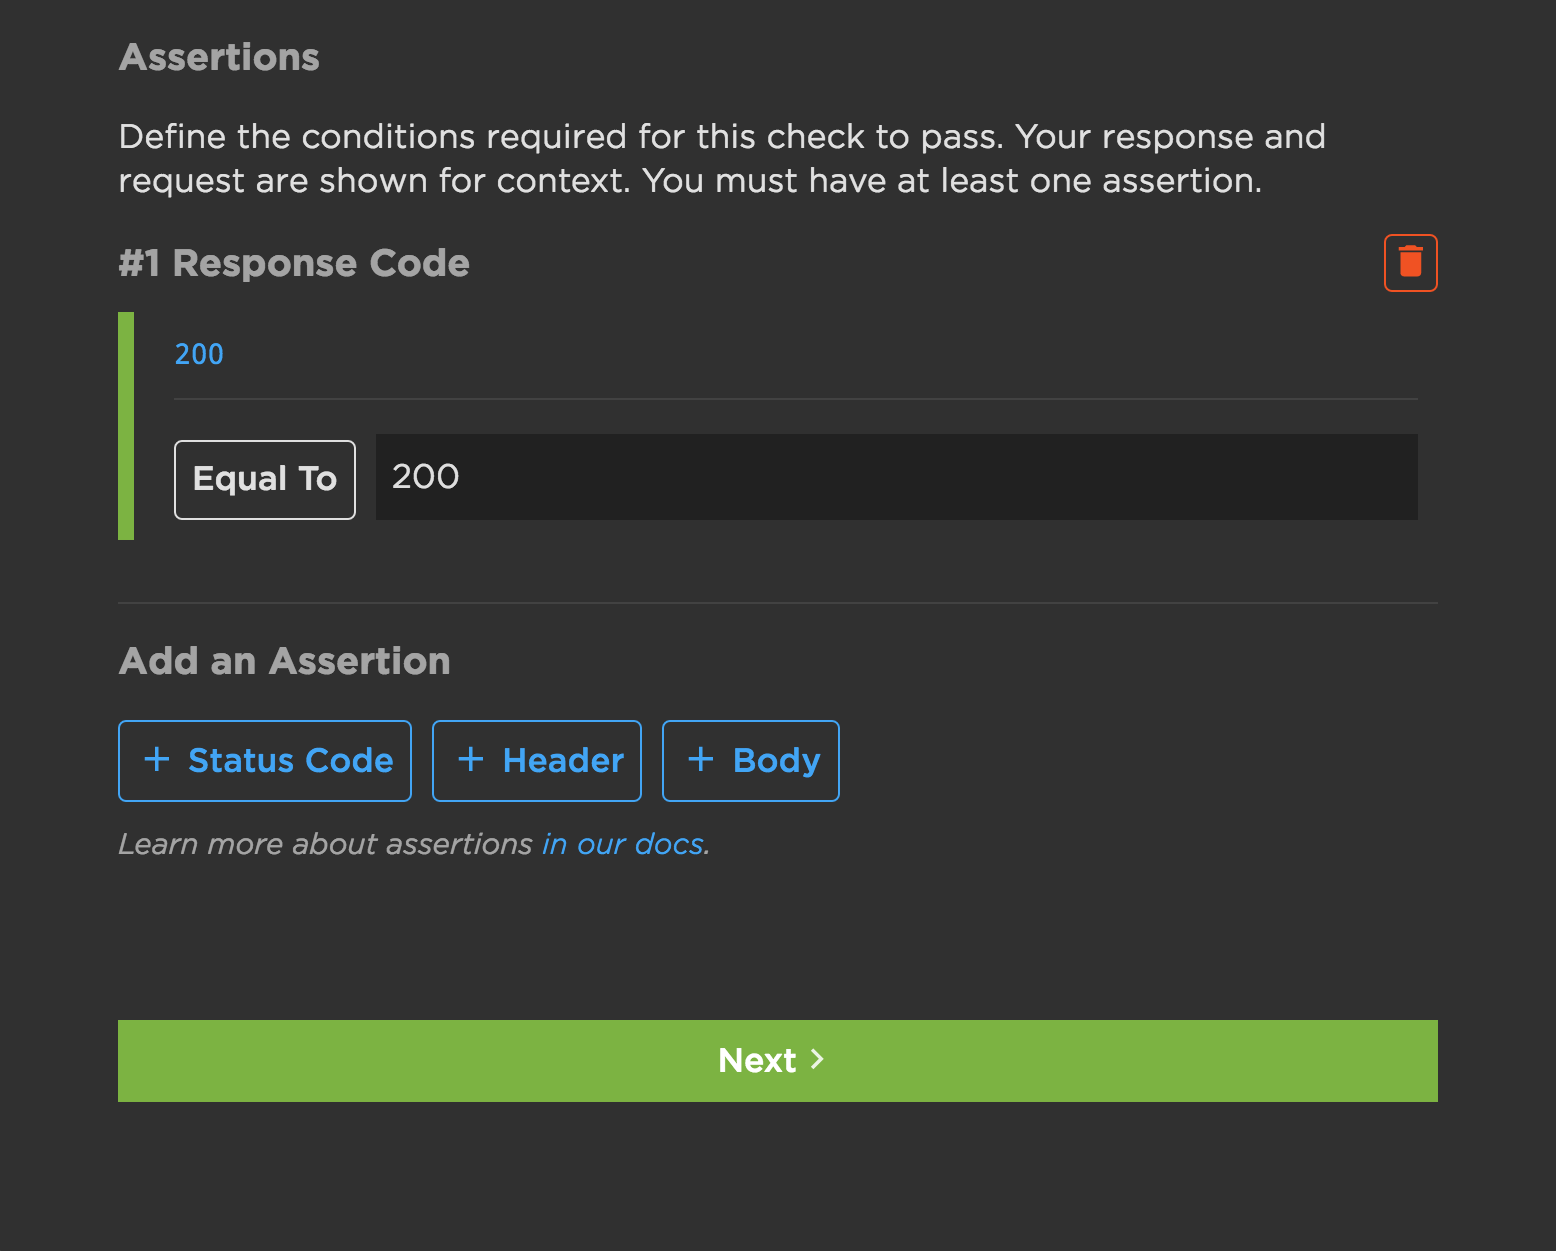Select the '#1 Response Code' title
Viewport: 1556px width, 1251px height.
coord(294,263)
